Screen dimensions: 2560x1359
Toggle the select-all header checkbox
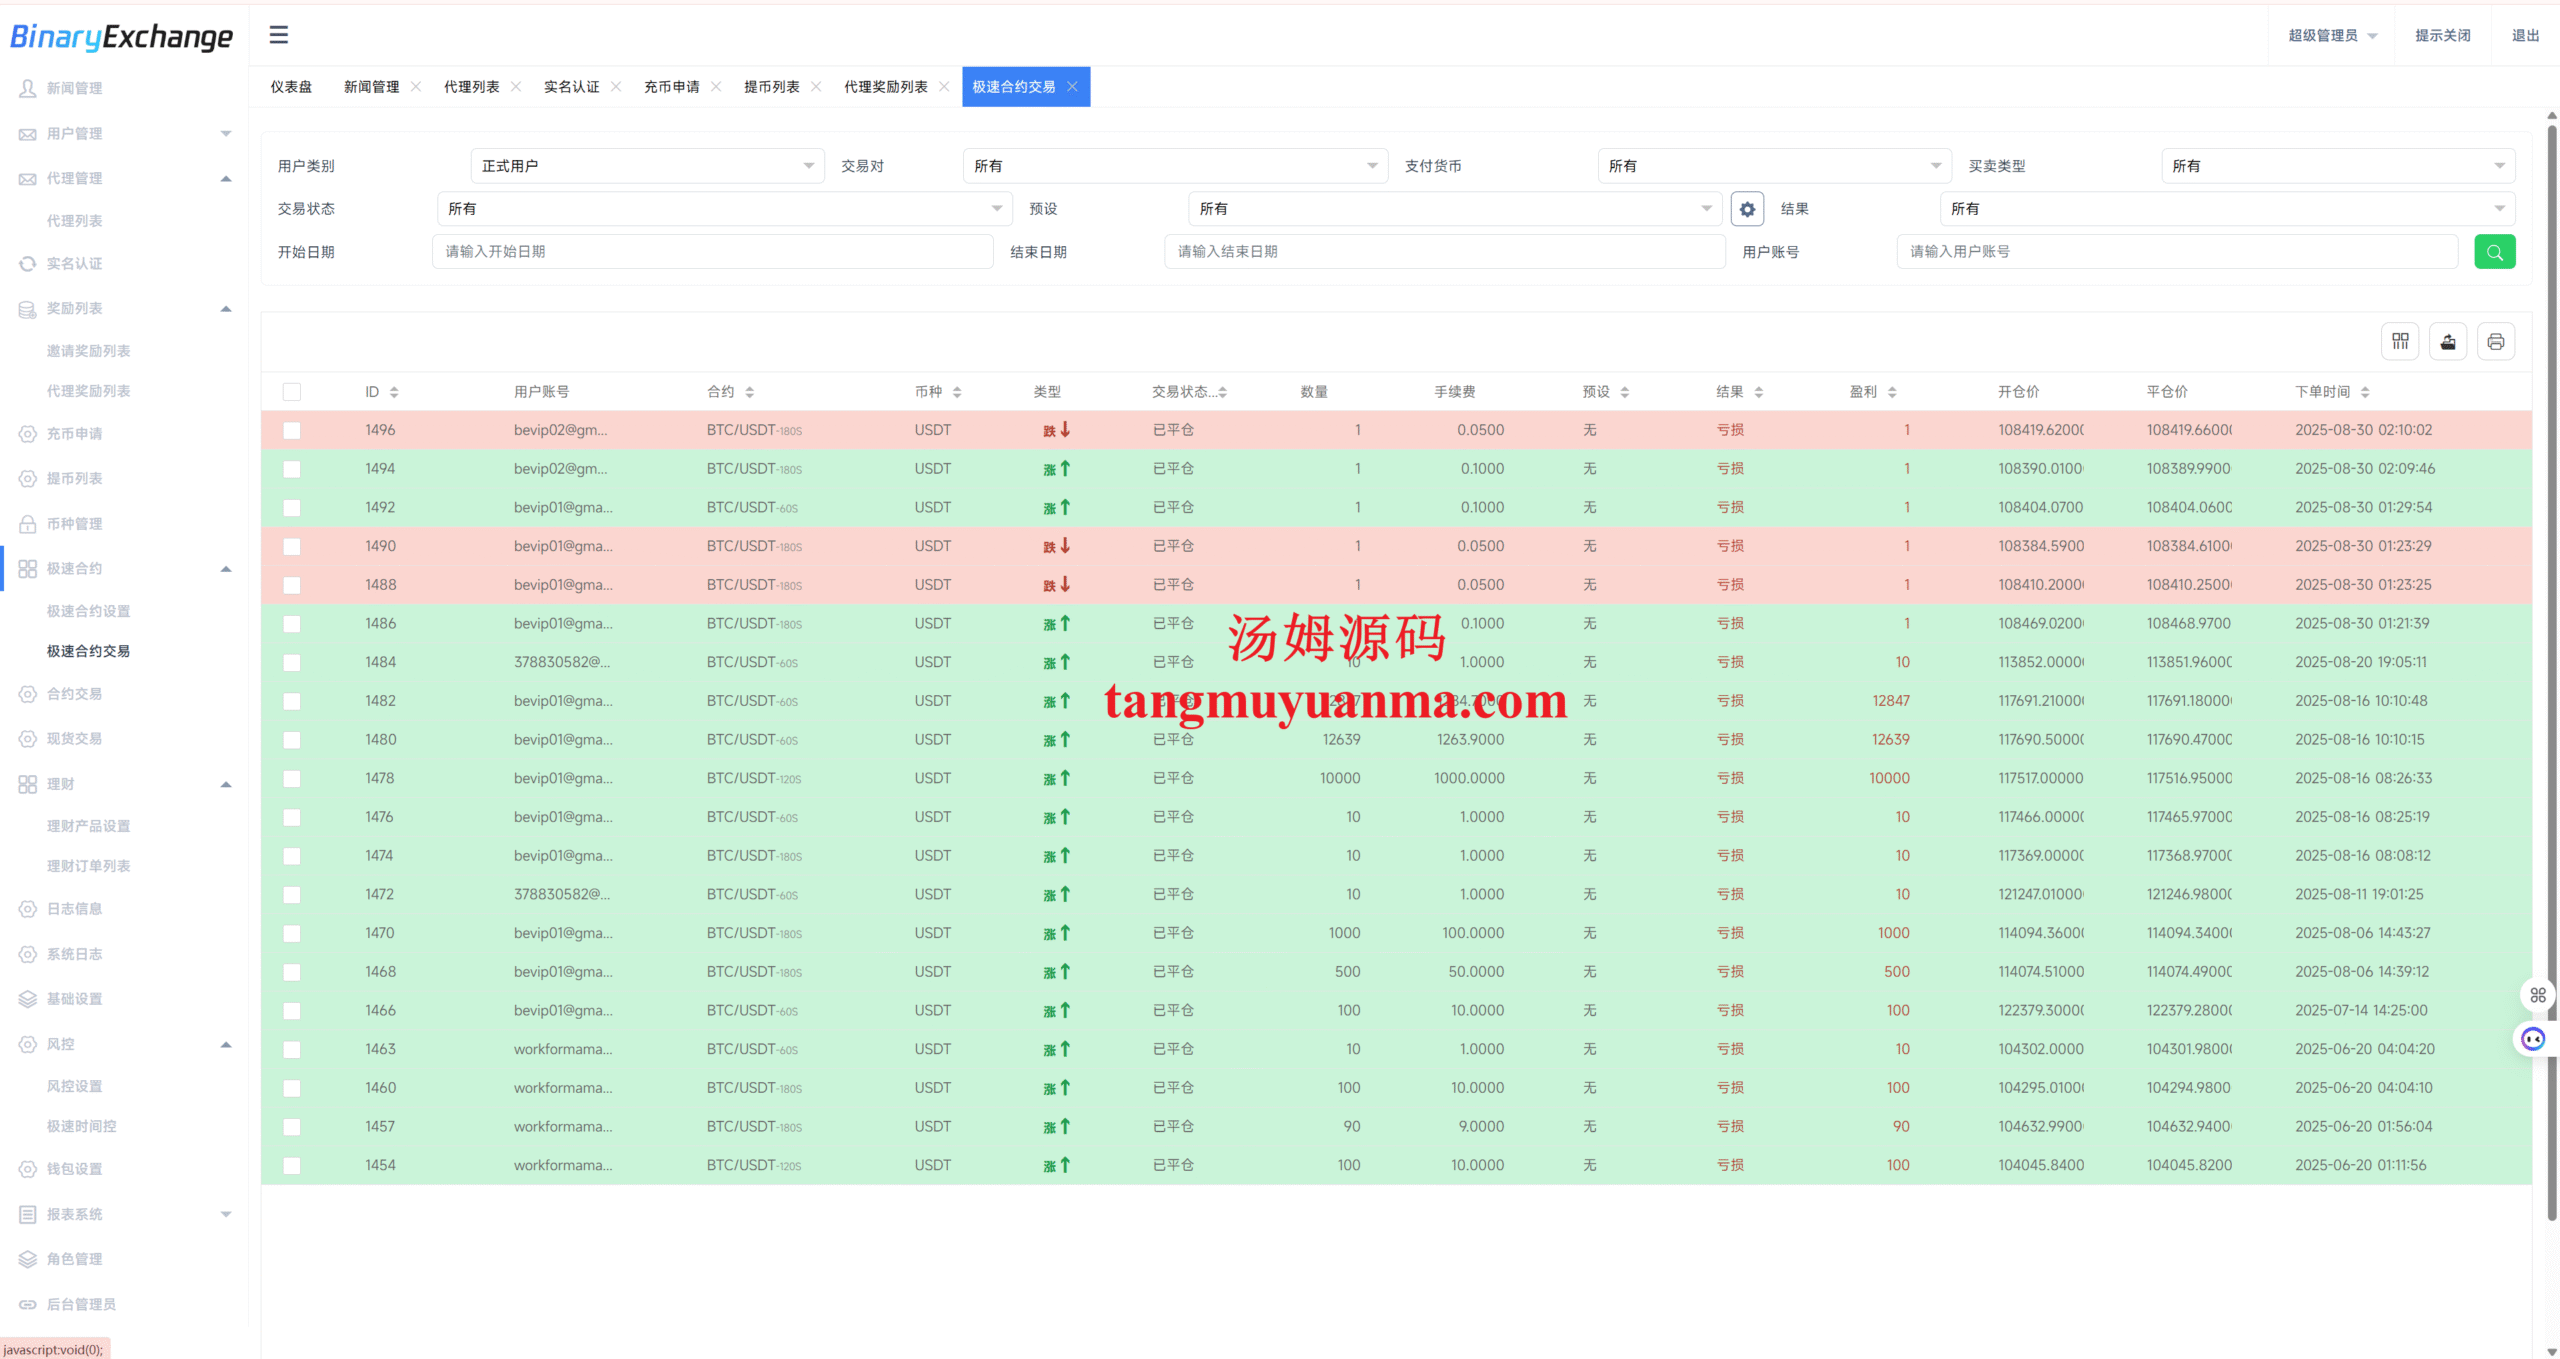click(292, 392)
